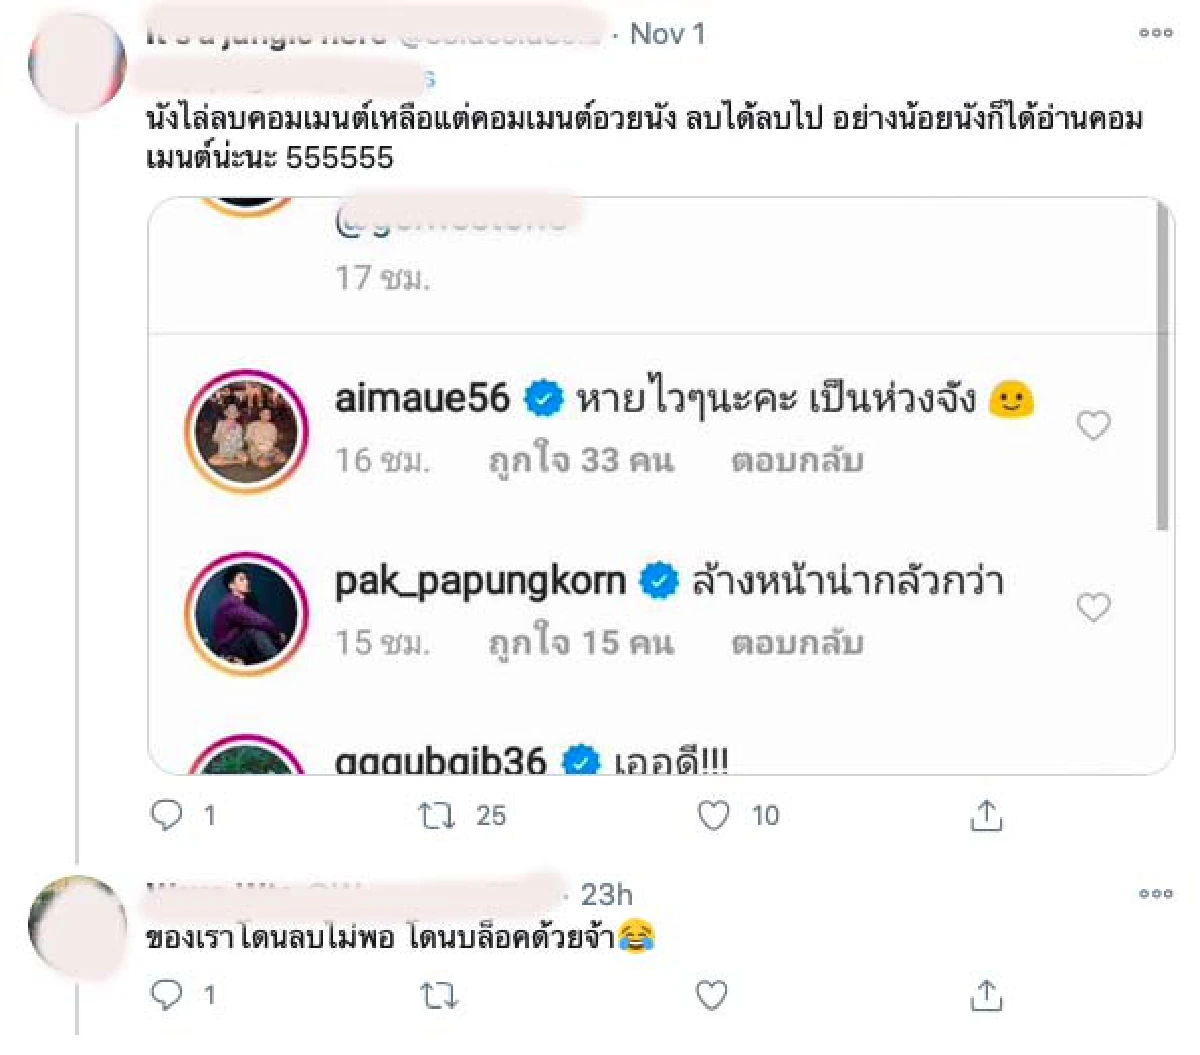Click the verified badge next to aimaue56
1200x1055 pixels.
(543, 395)
